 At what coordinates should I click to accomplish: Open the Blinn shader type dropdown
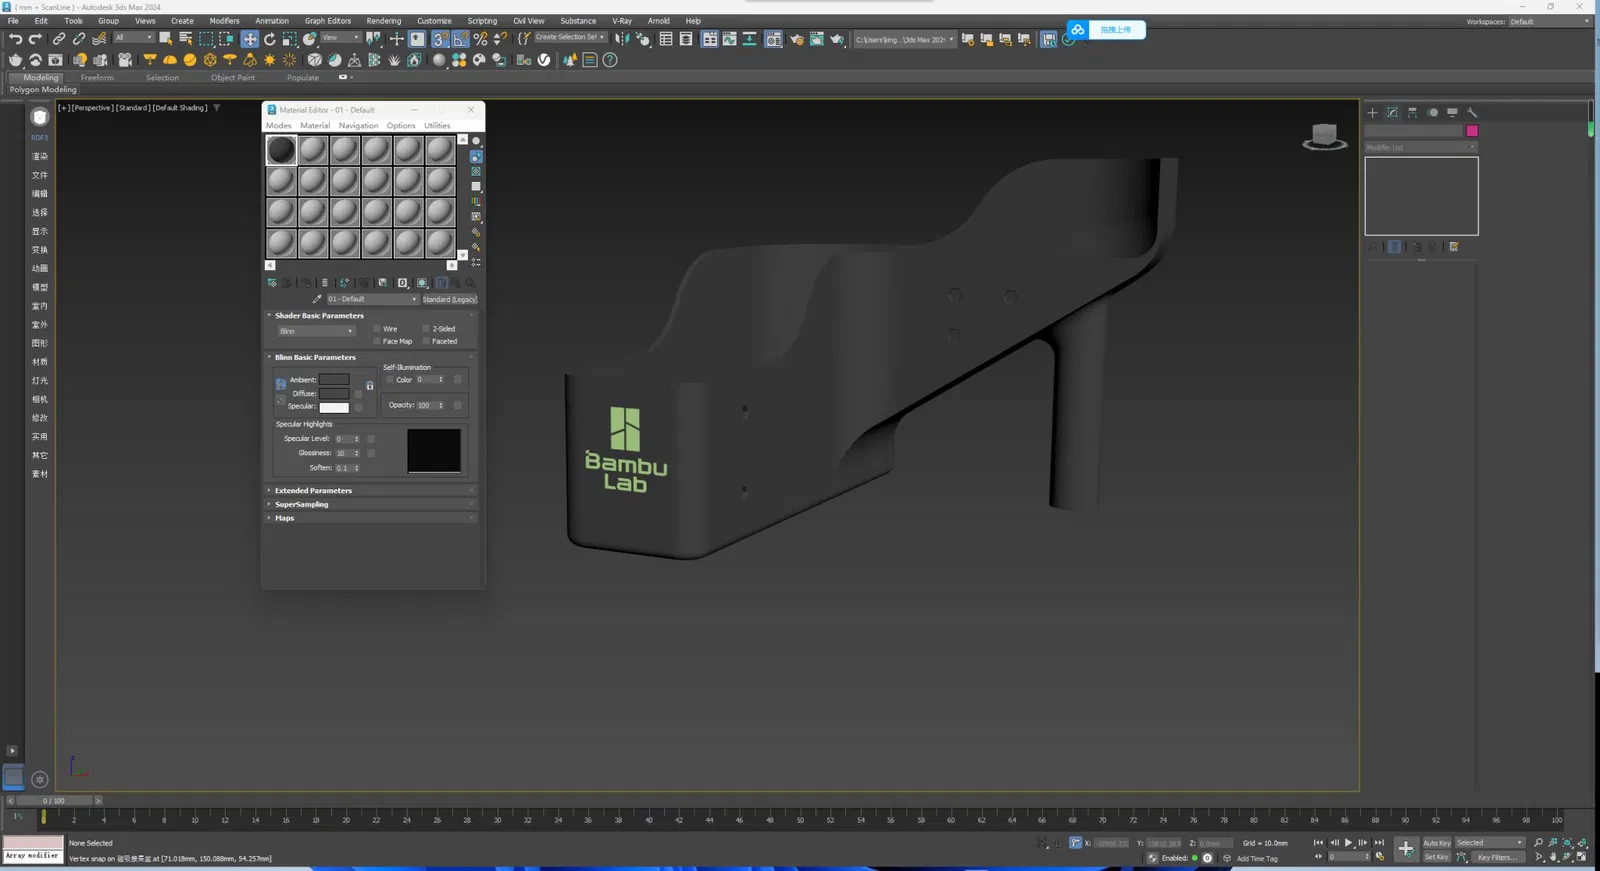click(x=316, y=331)
